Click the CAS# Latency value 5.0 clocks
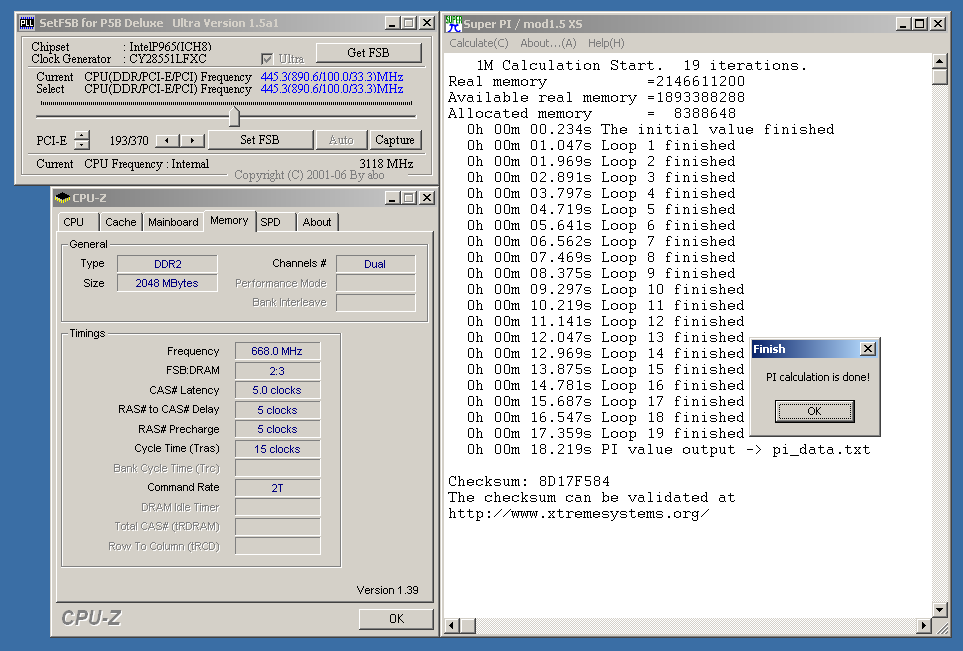The width and height of the screenshot is (963, 651). pos(277,391)
